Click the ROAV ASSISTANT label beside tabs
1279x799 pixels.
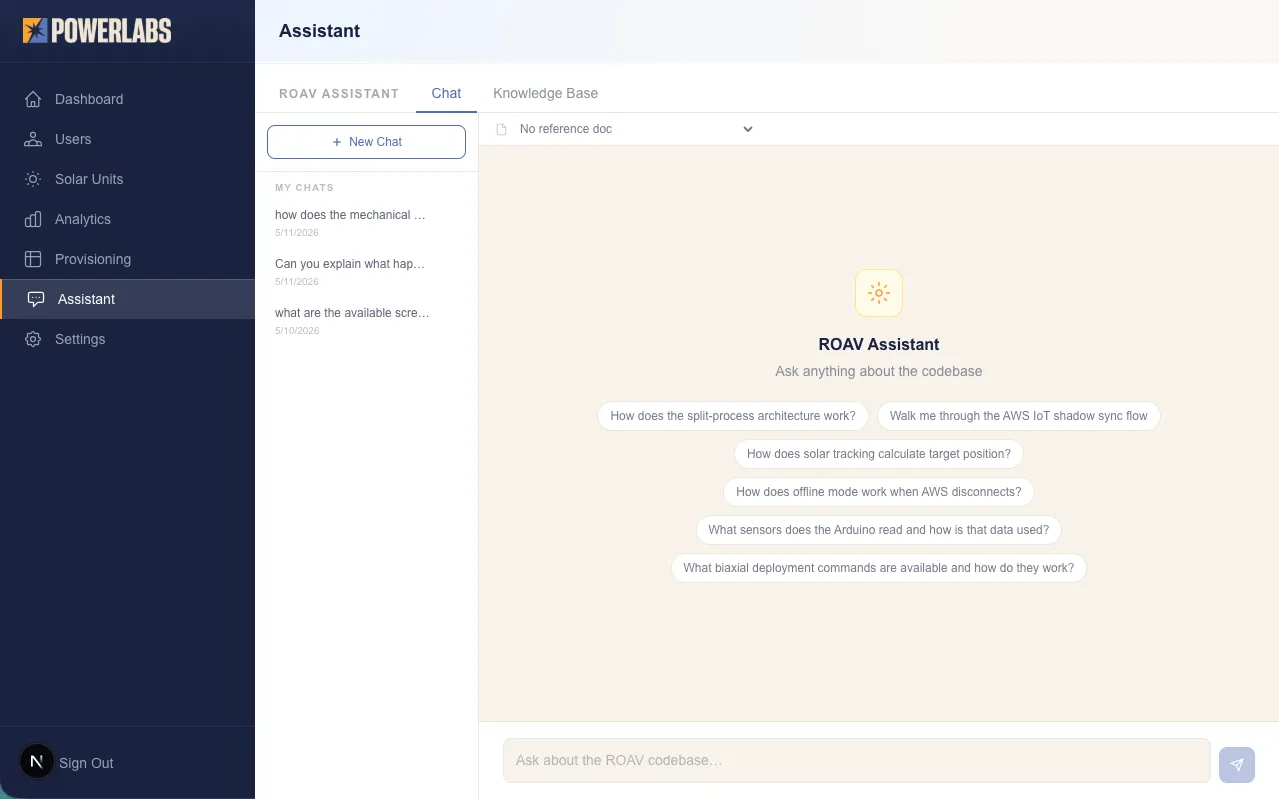coord(339,93)
